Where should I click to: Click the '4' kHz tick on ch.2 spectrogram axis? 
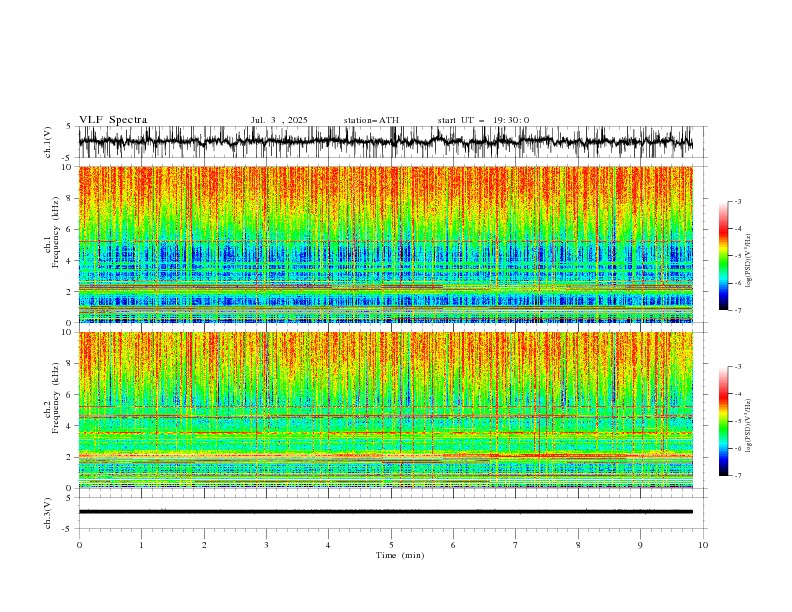tap(70, 426)
